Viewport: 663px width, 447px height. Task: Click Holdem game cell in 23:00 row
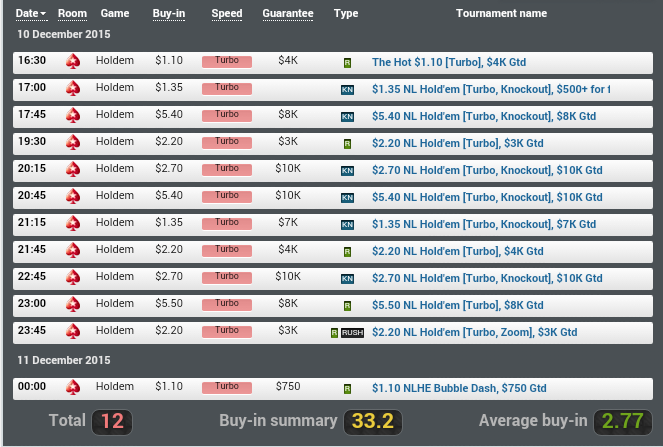(115, 304)
